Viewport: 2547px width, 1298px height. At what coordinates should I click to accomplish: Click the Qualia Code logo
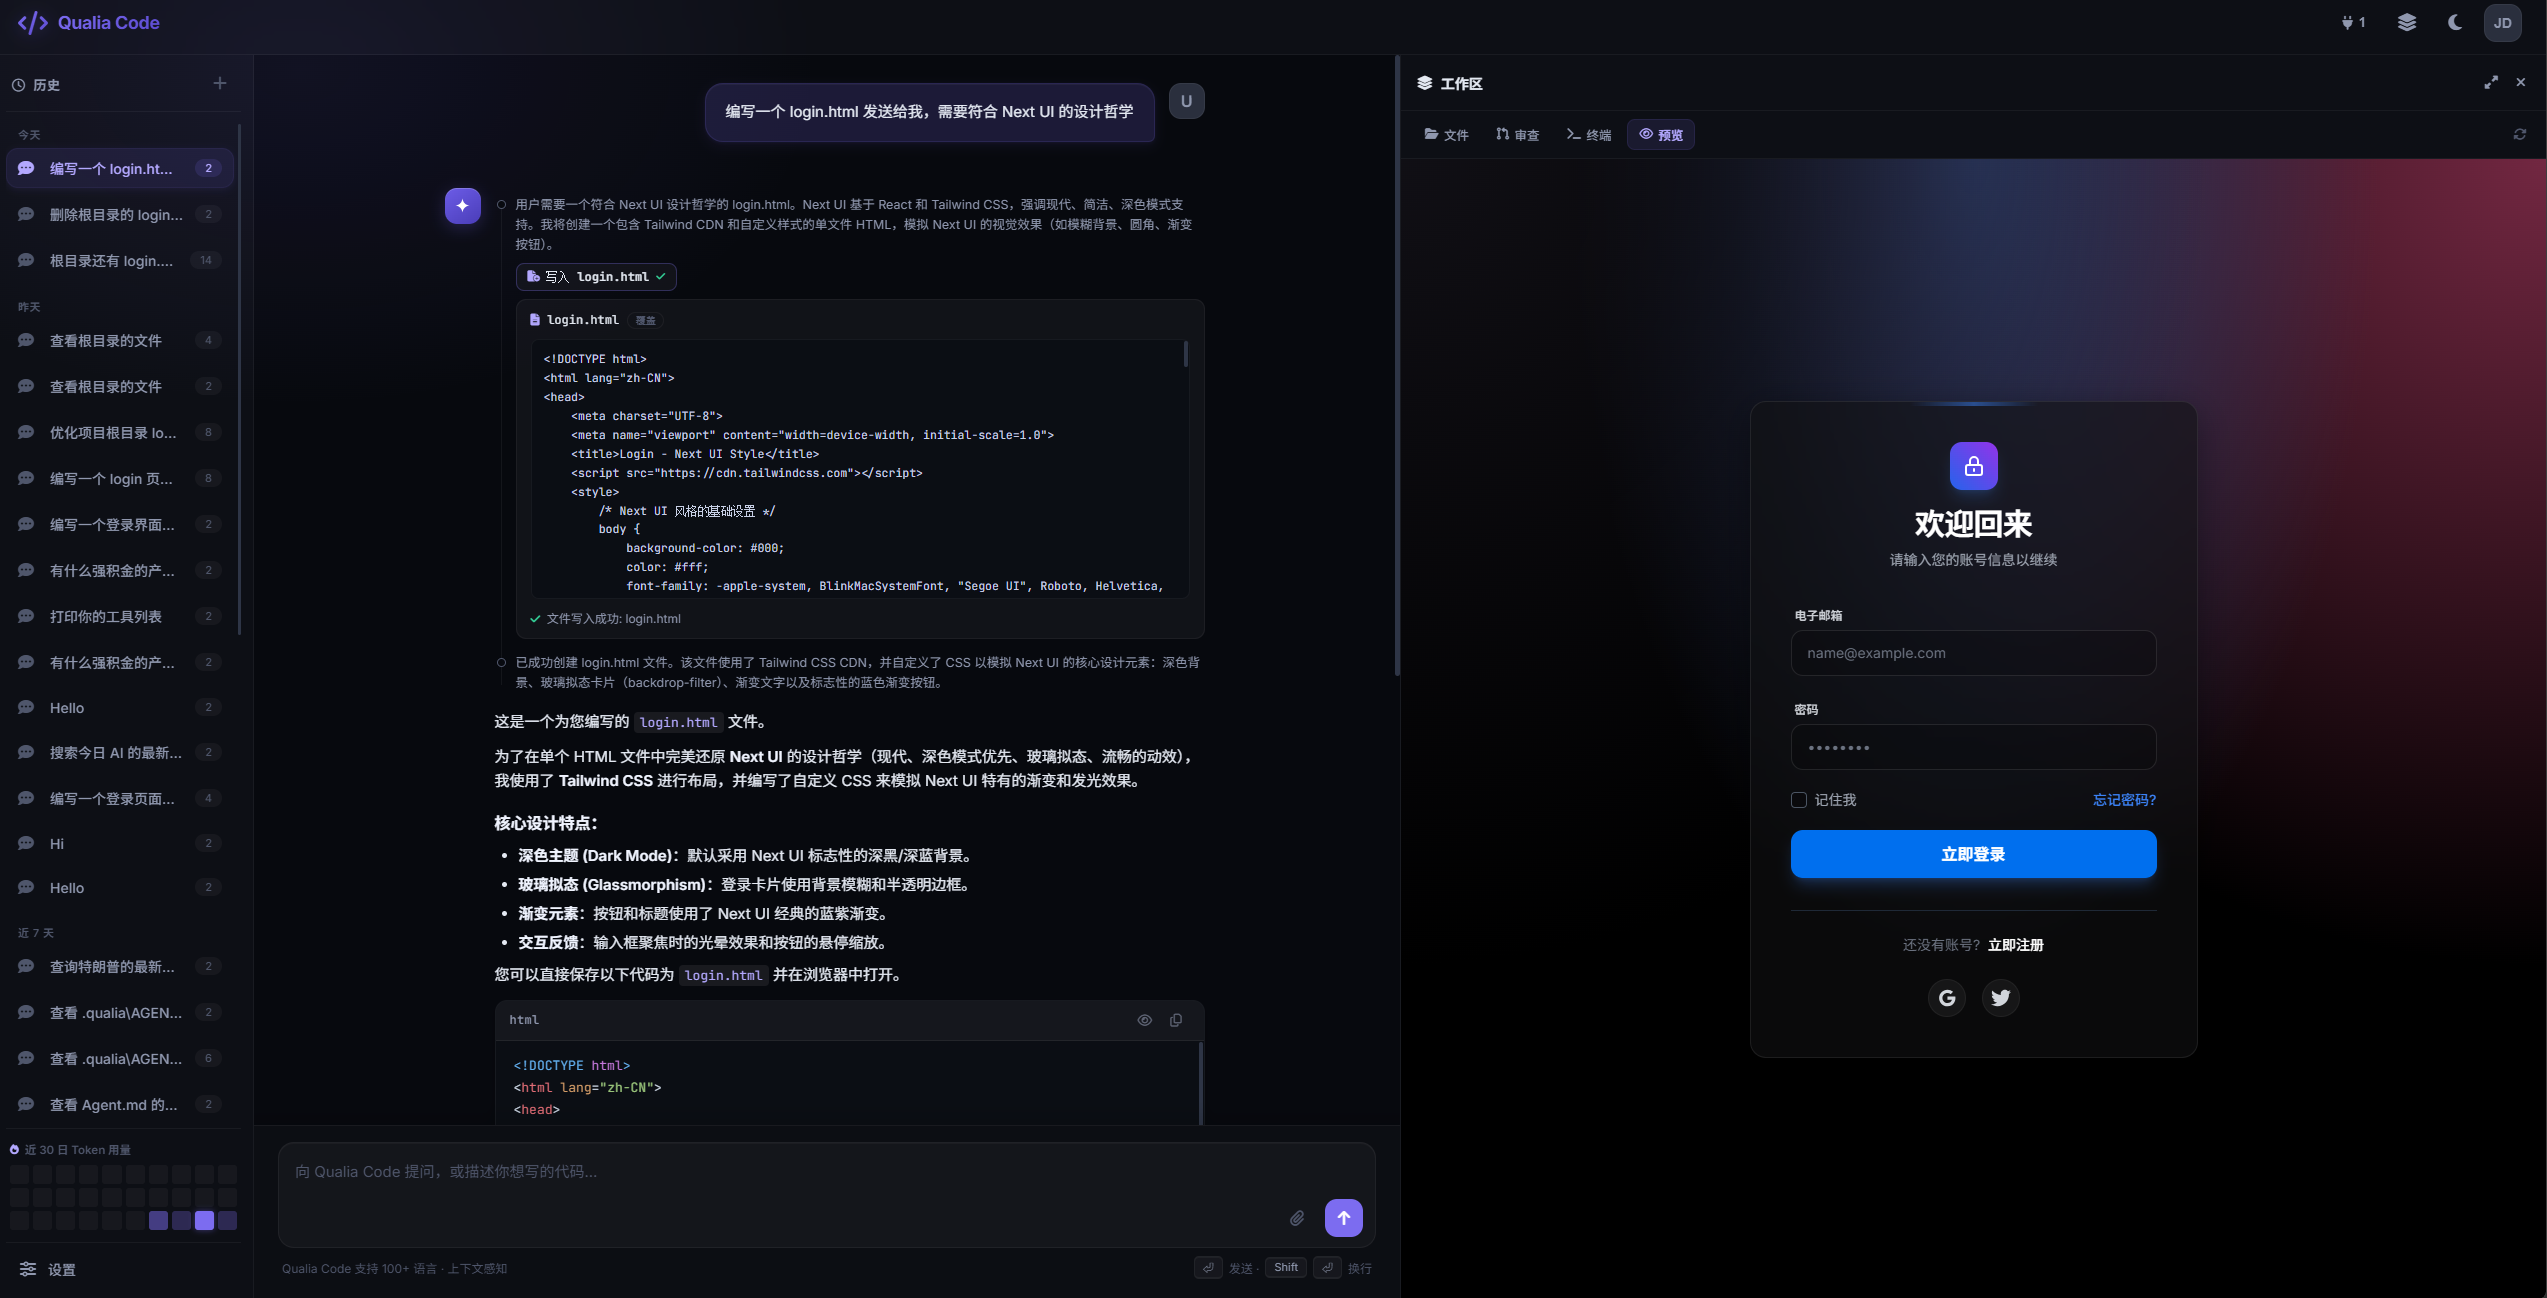(89, 23)
